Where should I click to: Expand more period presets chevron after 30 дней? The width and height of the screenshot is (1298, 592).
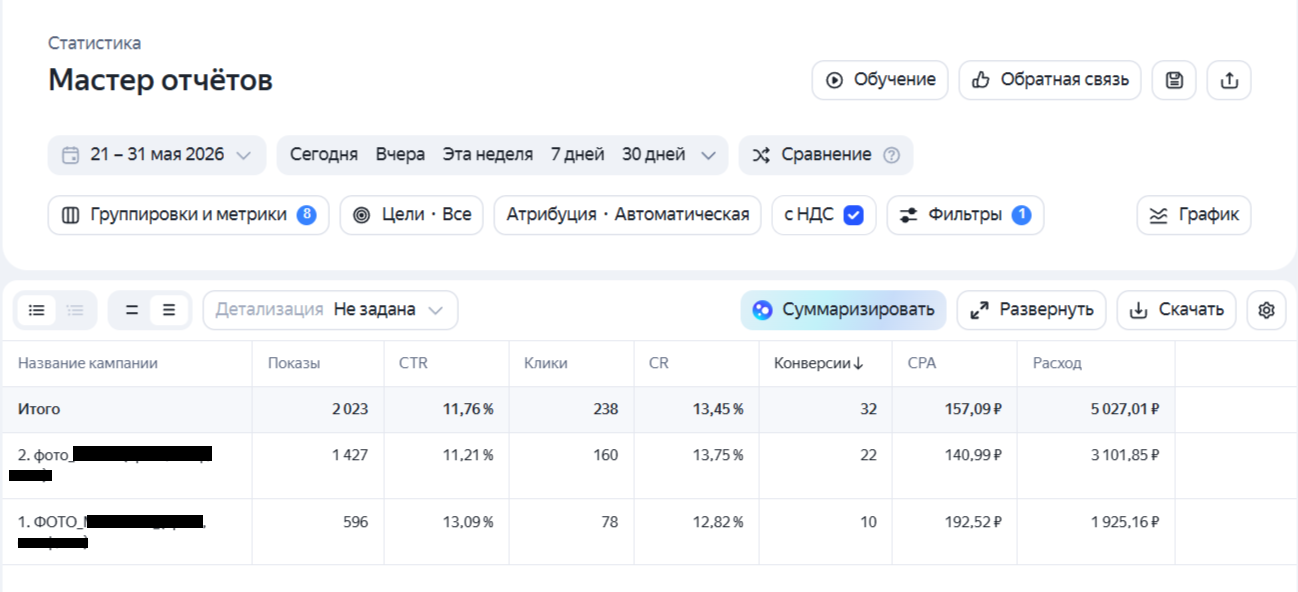(x=708, y=155)
